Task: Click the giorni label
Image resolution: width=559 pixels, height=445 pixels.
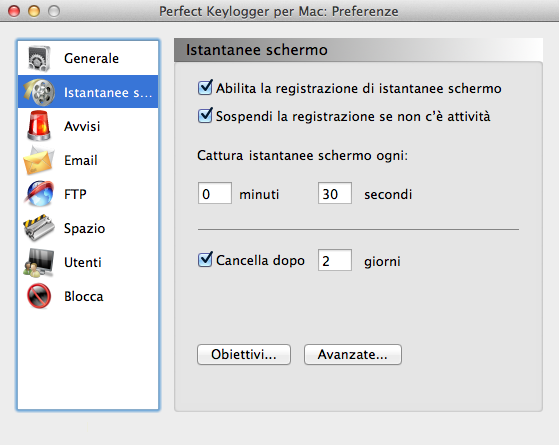Action: pyautogui.click(x=382, y=262)
